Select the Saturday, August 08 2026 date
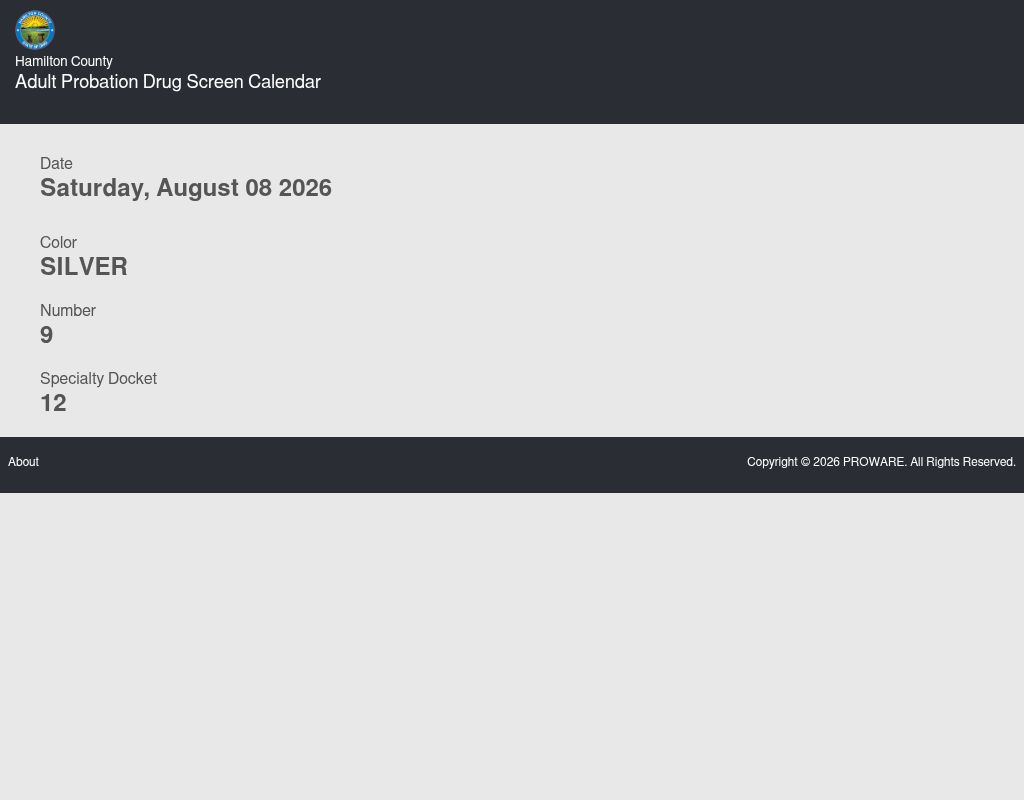The height and width of the screenshot is (800, 1024). click(x=185, y=188)
